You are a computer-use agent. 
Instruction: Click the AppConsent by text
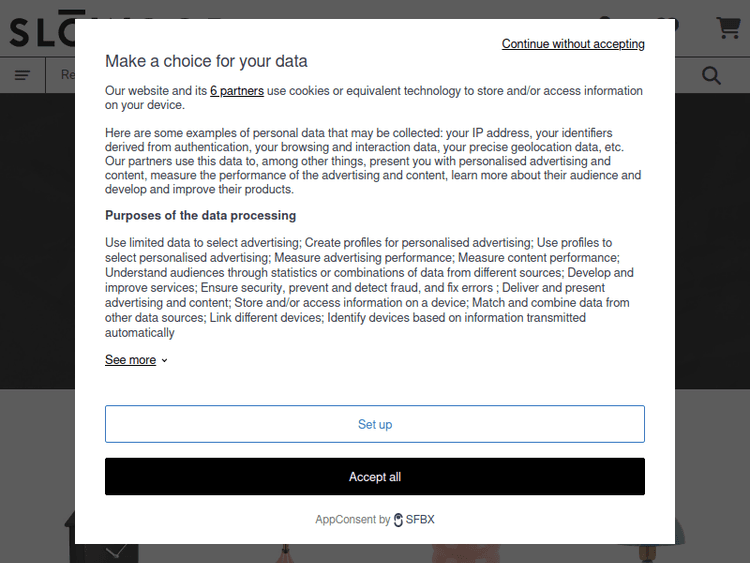[x=352, y=520]
